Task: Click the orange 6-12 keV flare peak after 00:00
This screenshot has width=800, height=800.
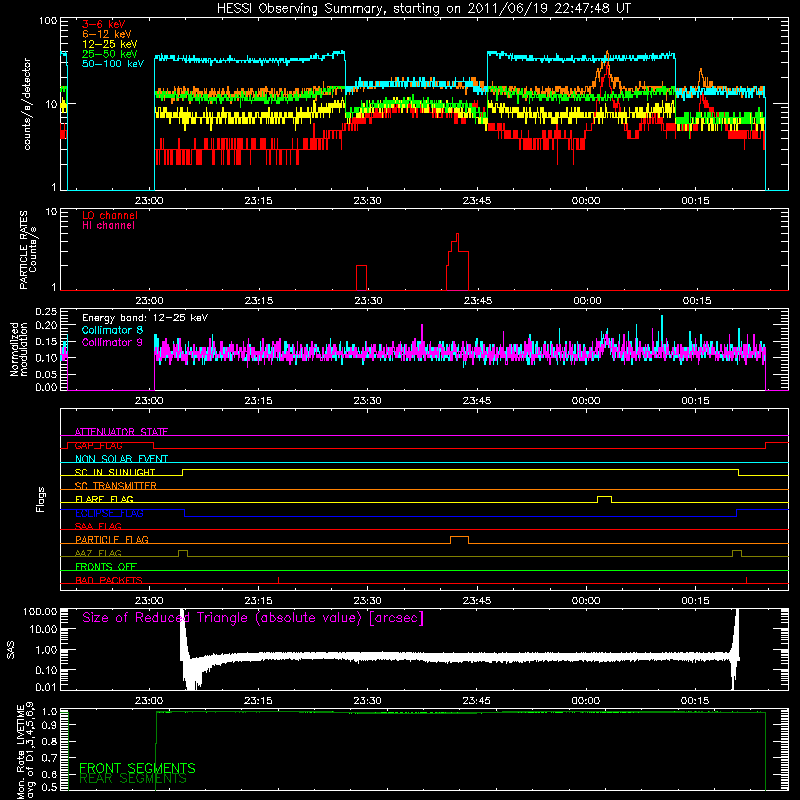Action: [x=607, y=53]
